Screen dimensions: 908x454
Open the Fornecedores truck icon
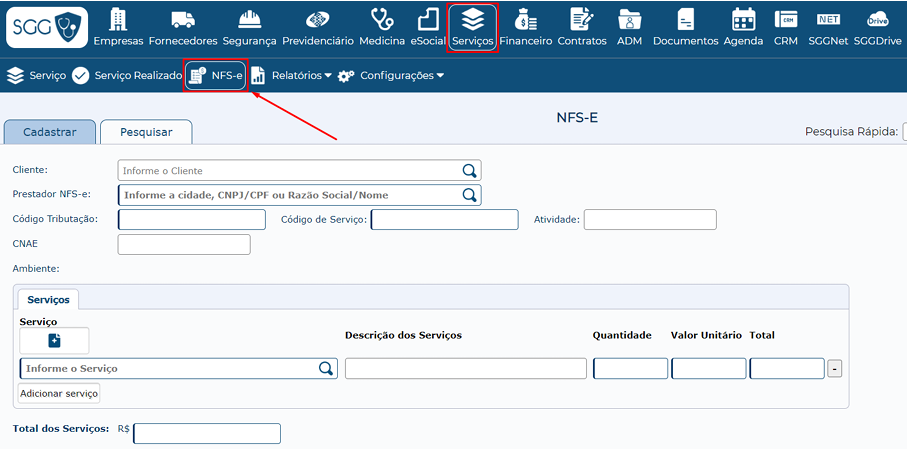(x=182, y=19)
